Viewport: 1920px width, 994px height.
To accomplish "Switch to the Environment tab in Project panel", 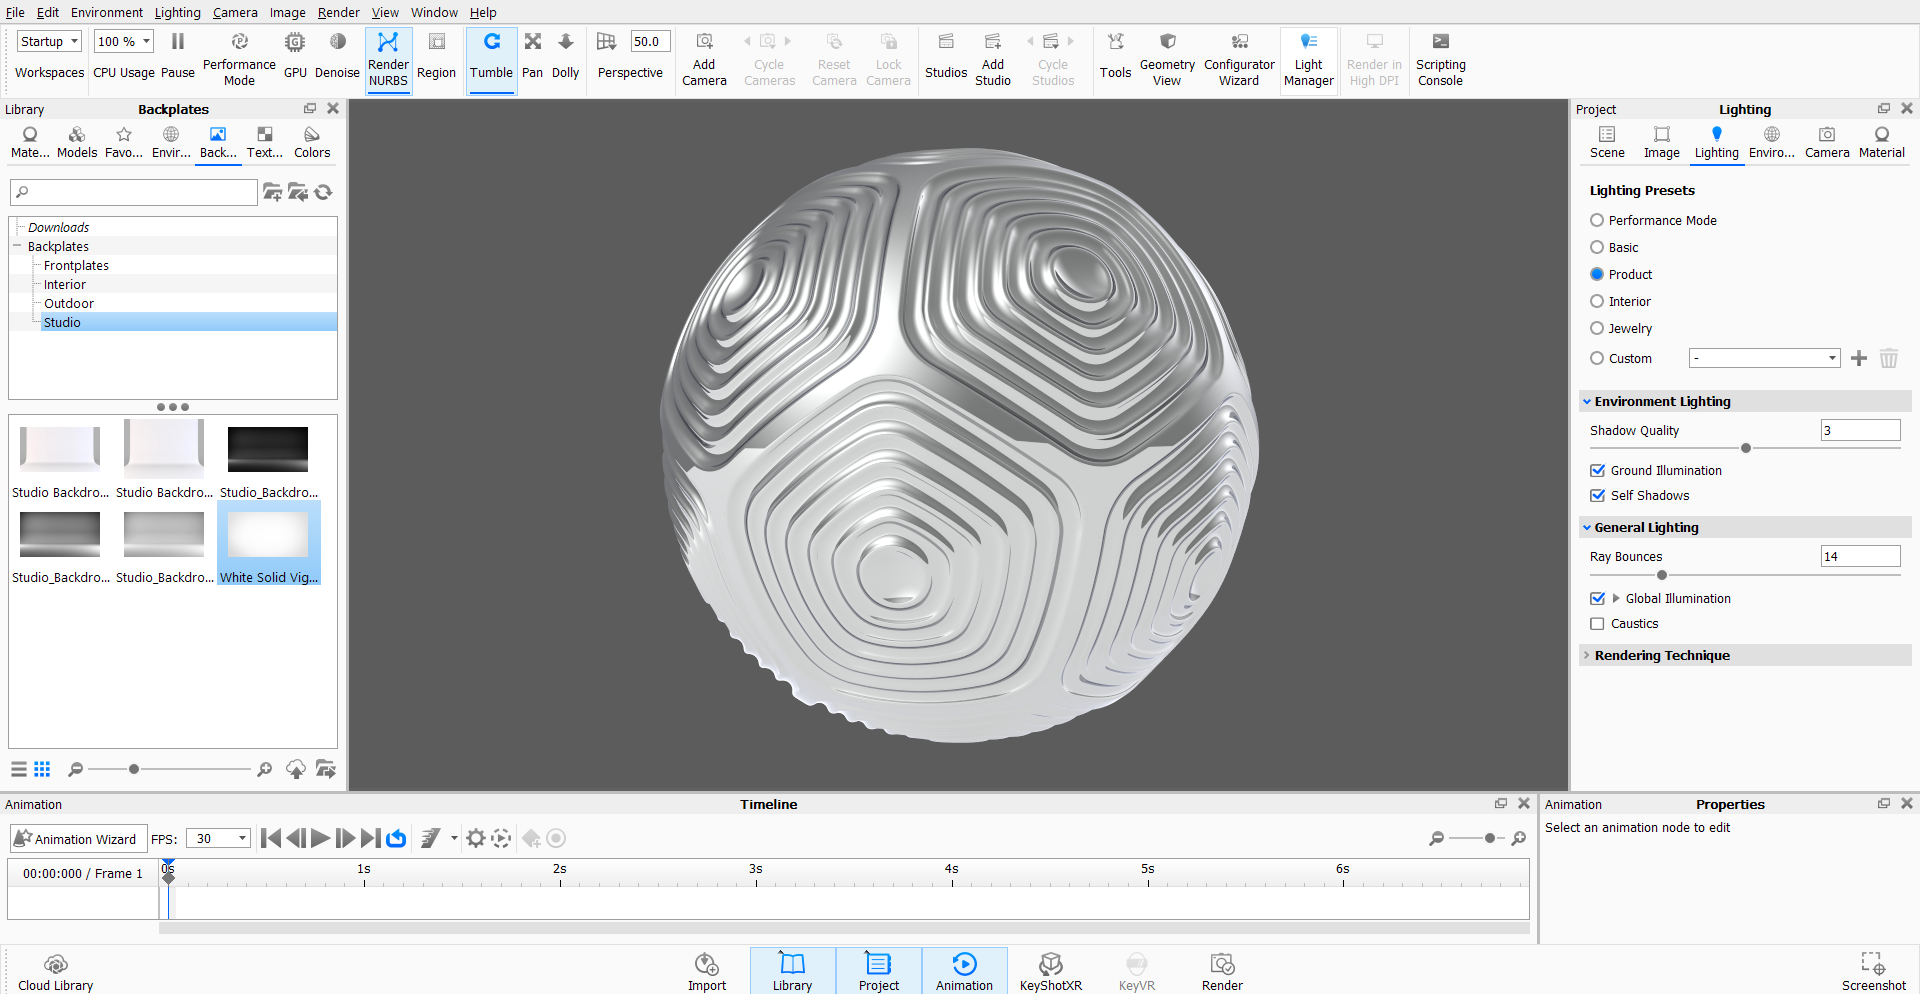I will click(1771, 142).
